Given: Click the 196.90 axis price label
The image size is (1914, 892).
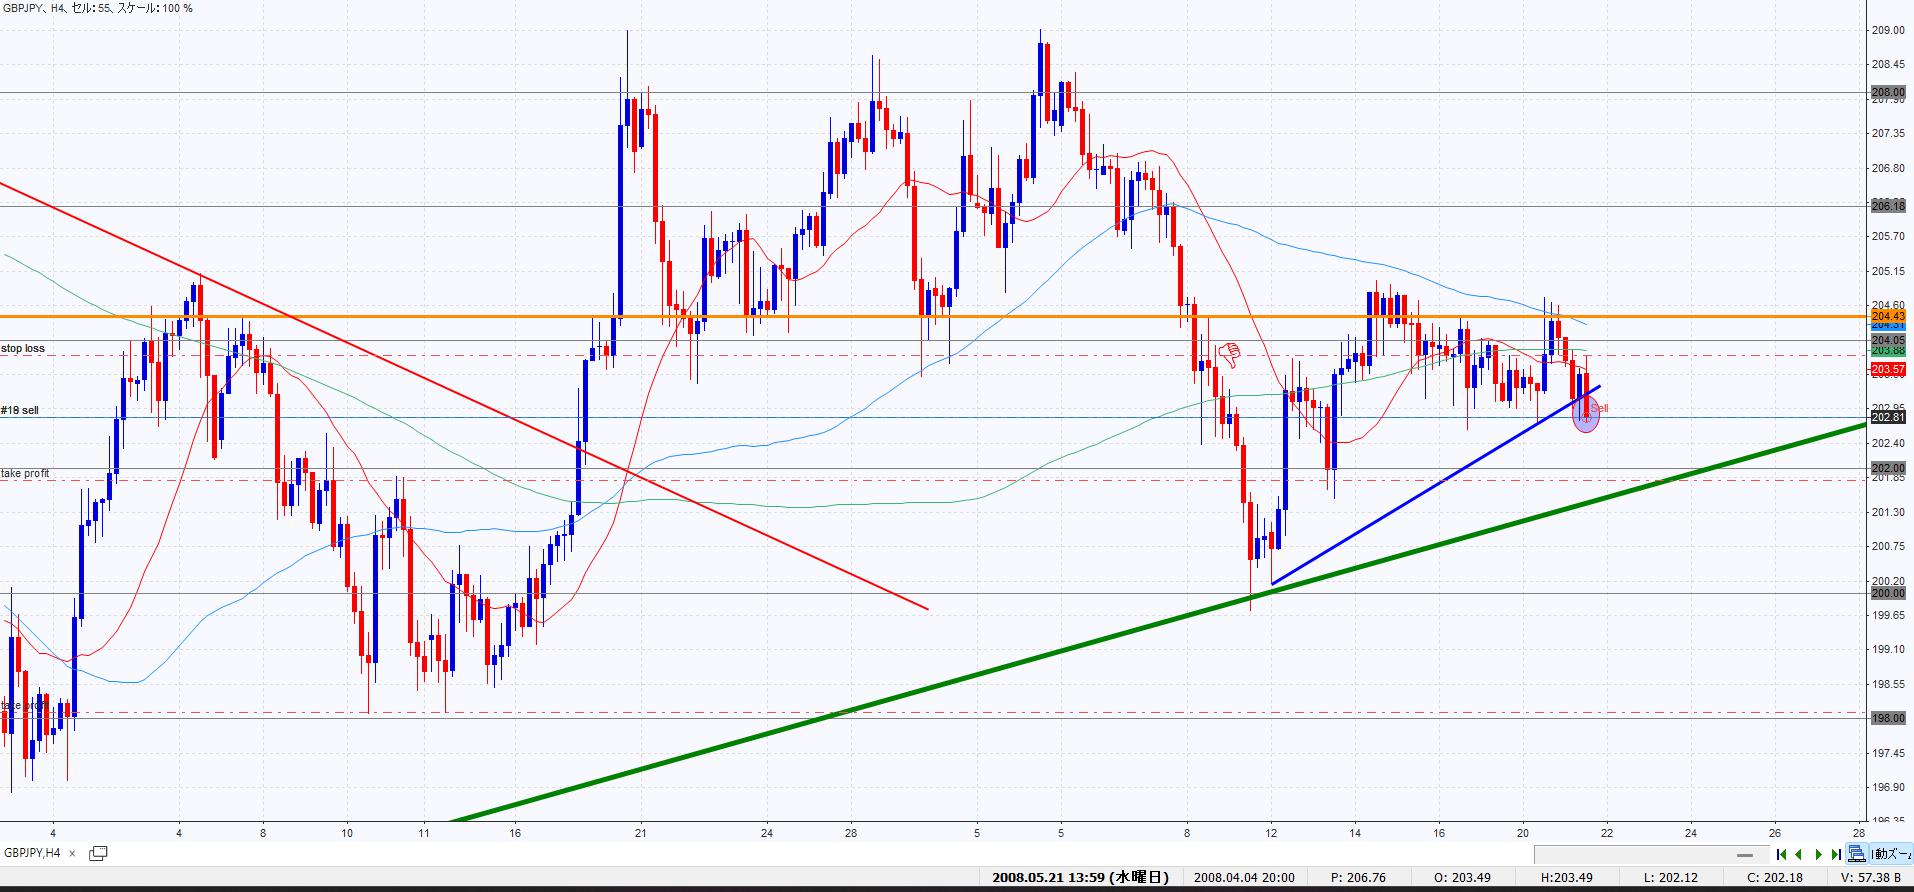Looking at the screenshot, I should click(1887, 787).
